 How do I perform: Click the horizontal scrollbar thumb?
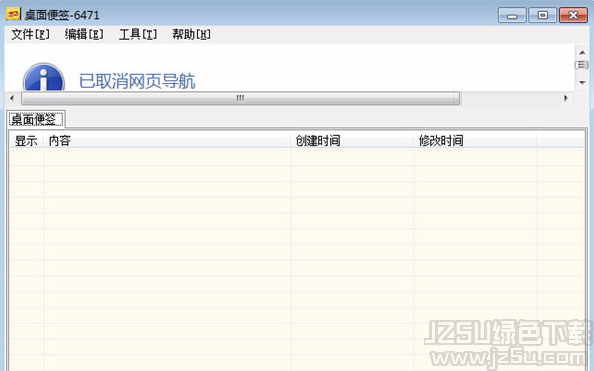pos(241,98)
